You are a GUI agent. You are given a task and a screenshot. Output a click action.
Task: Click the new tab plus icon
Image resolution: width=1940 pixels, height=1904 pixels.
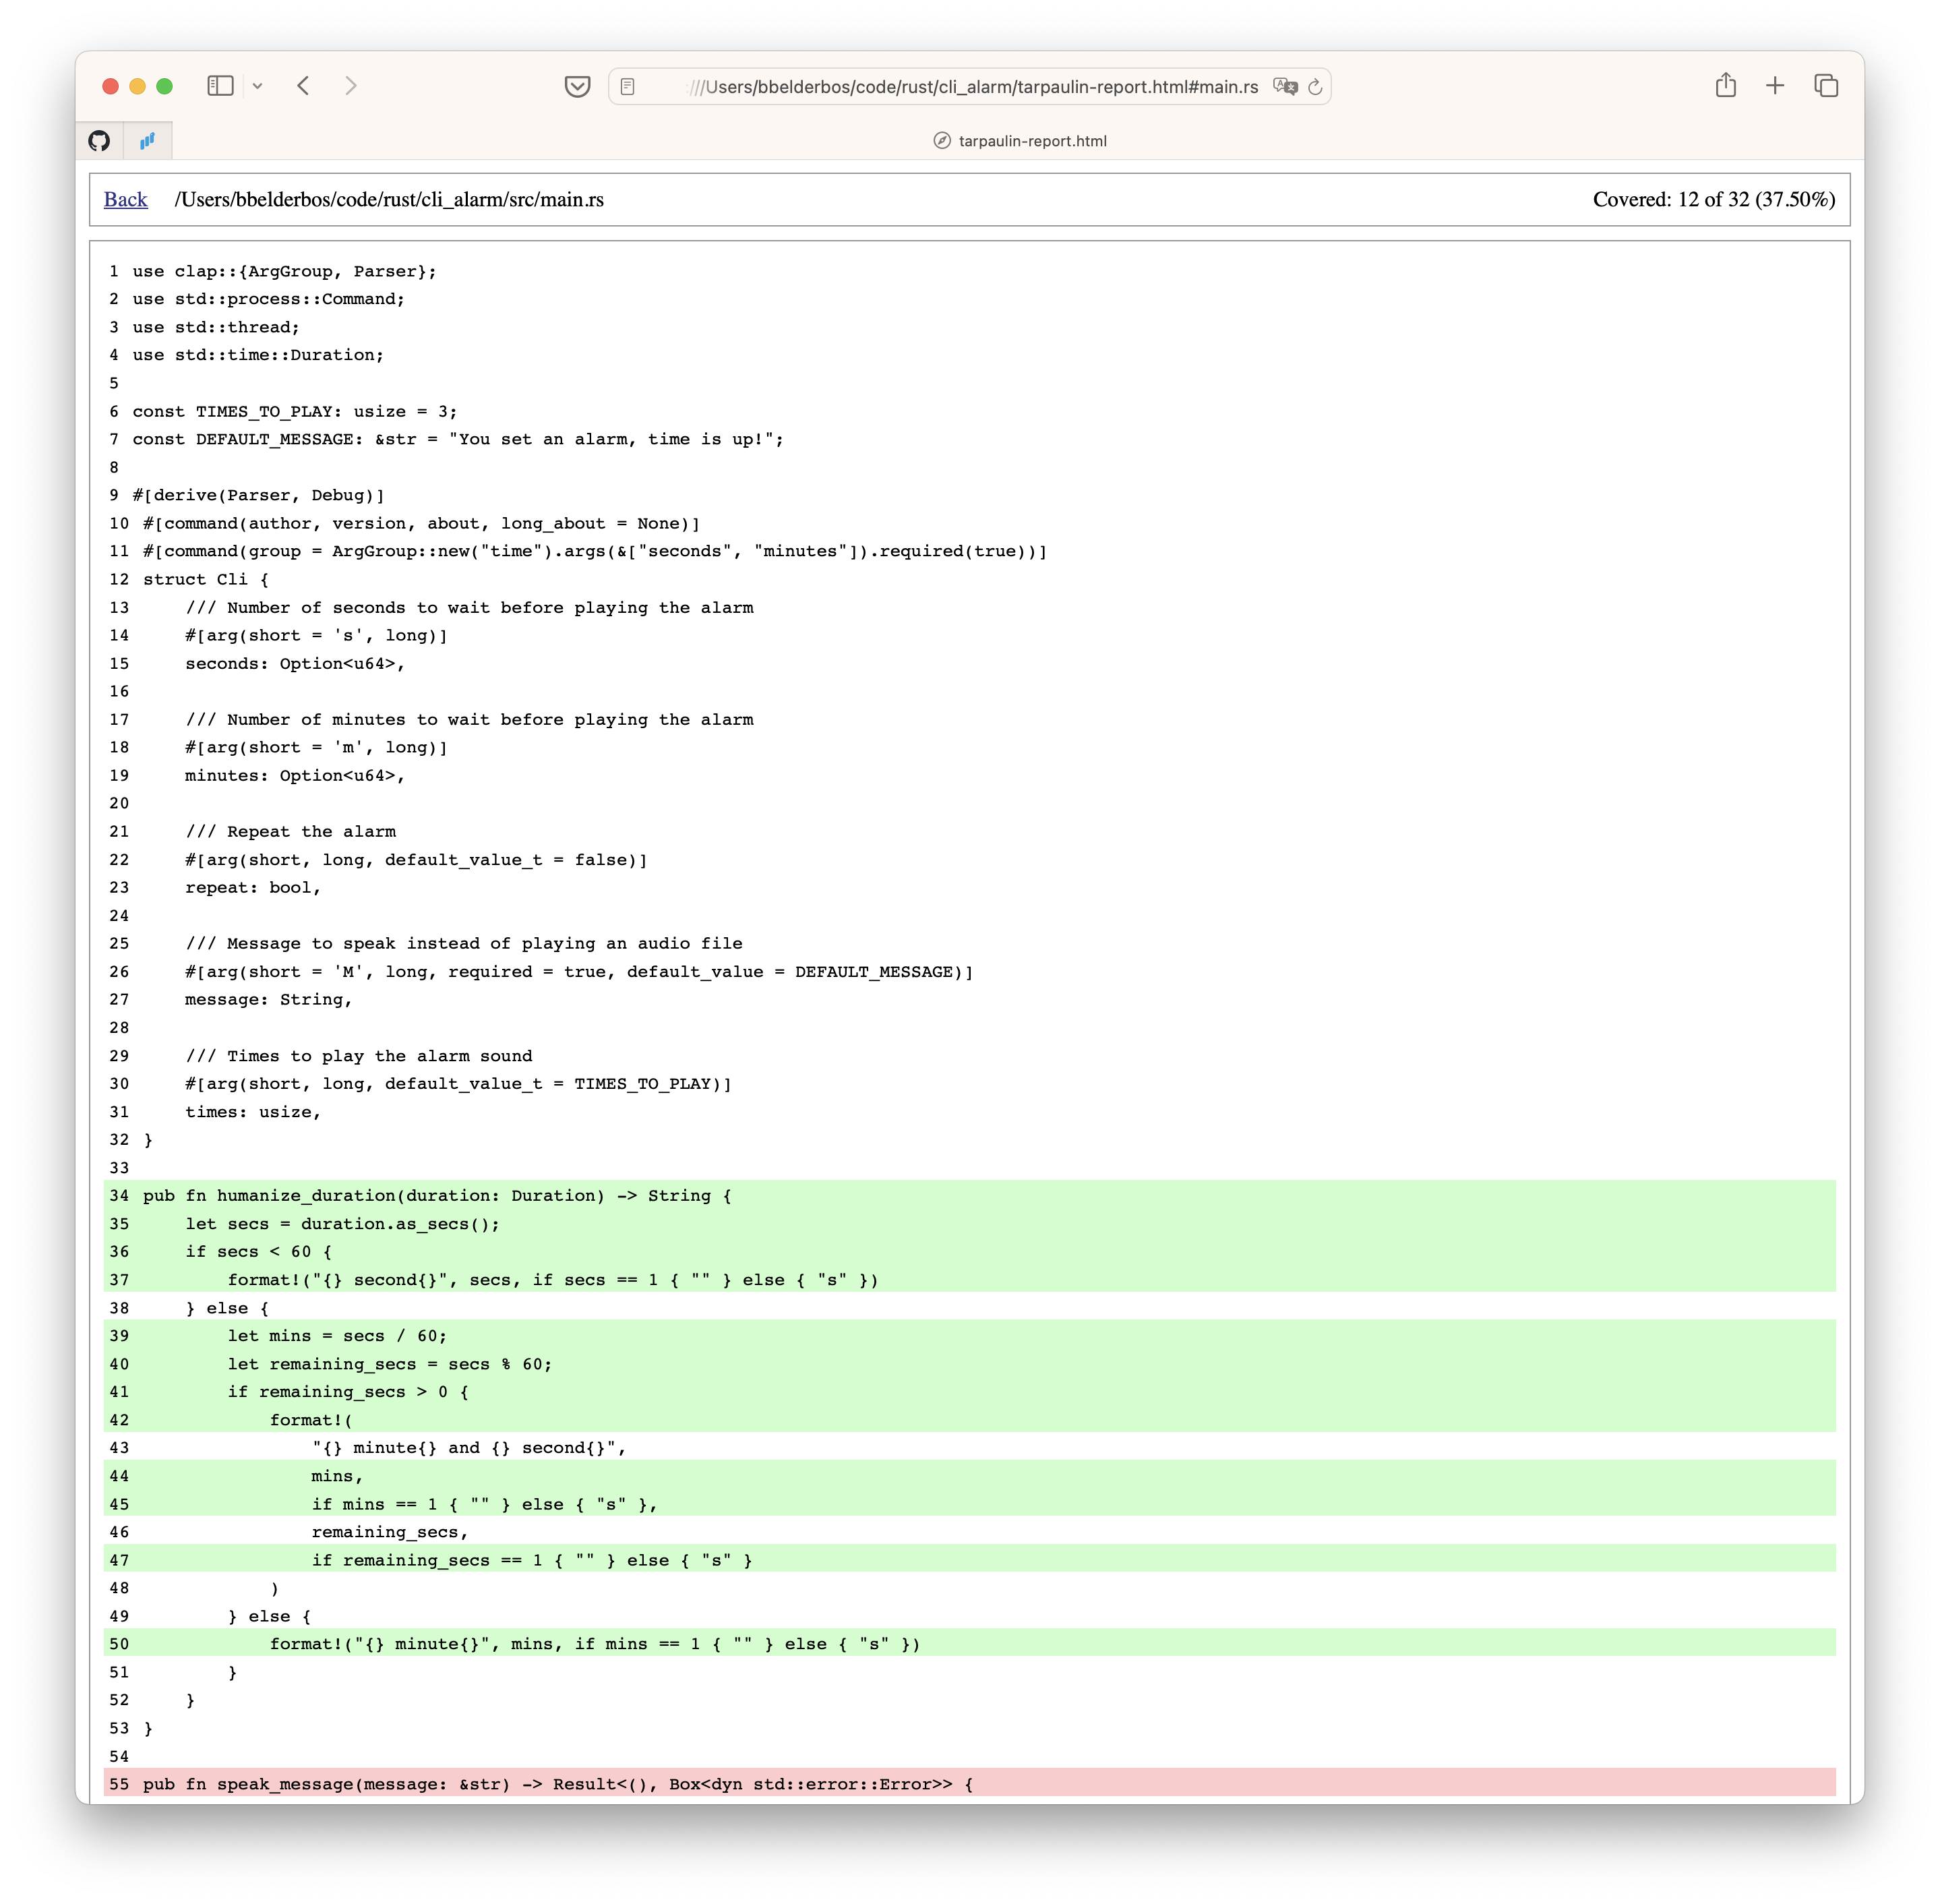(x=1778, y=86)
